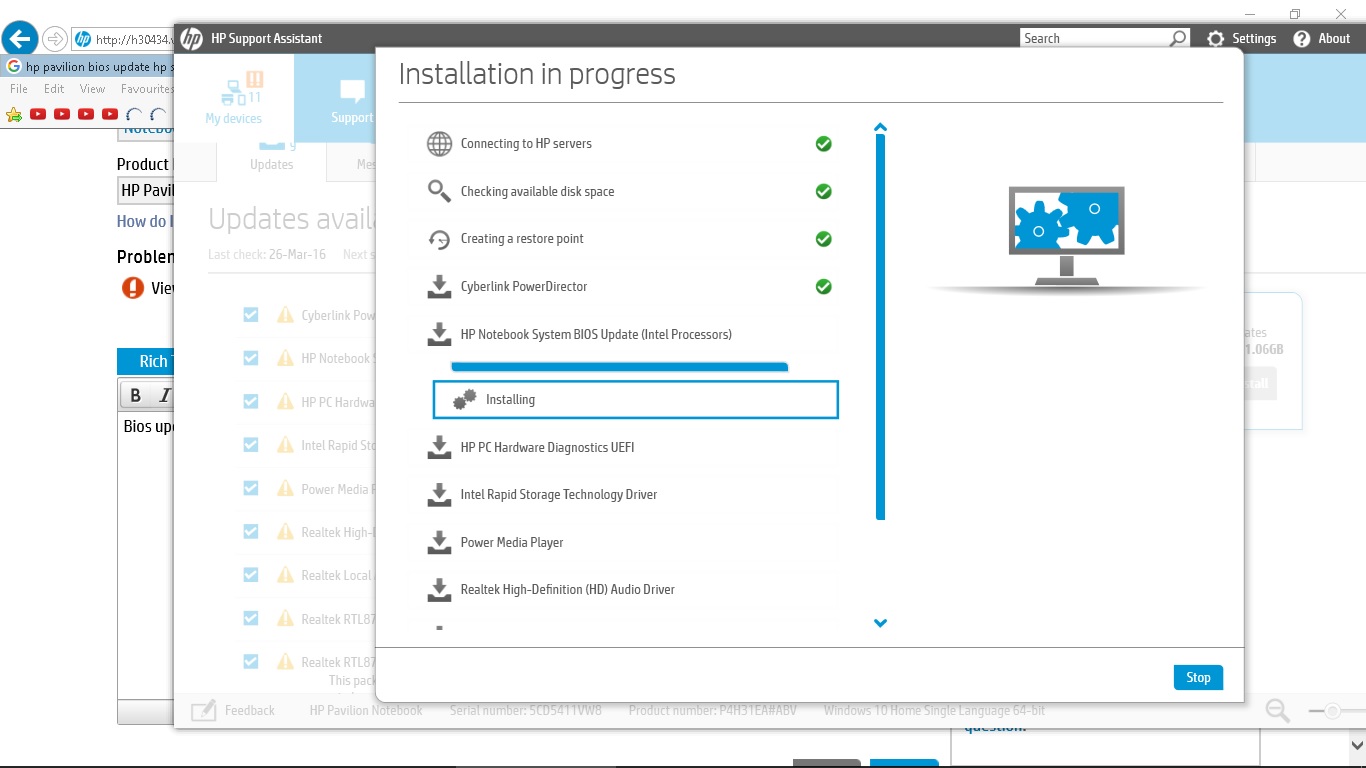Screen dimensions: 1366x768
Task: Go back with the browser's blue back arrow
Action: 20,39
